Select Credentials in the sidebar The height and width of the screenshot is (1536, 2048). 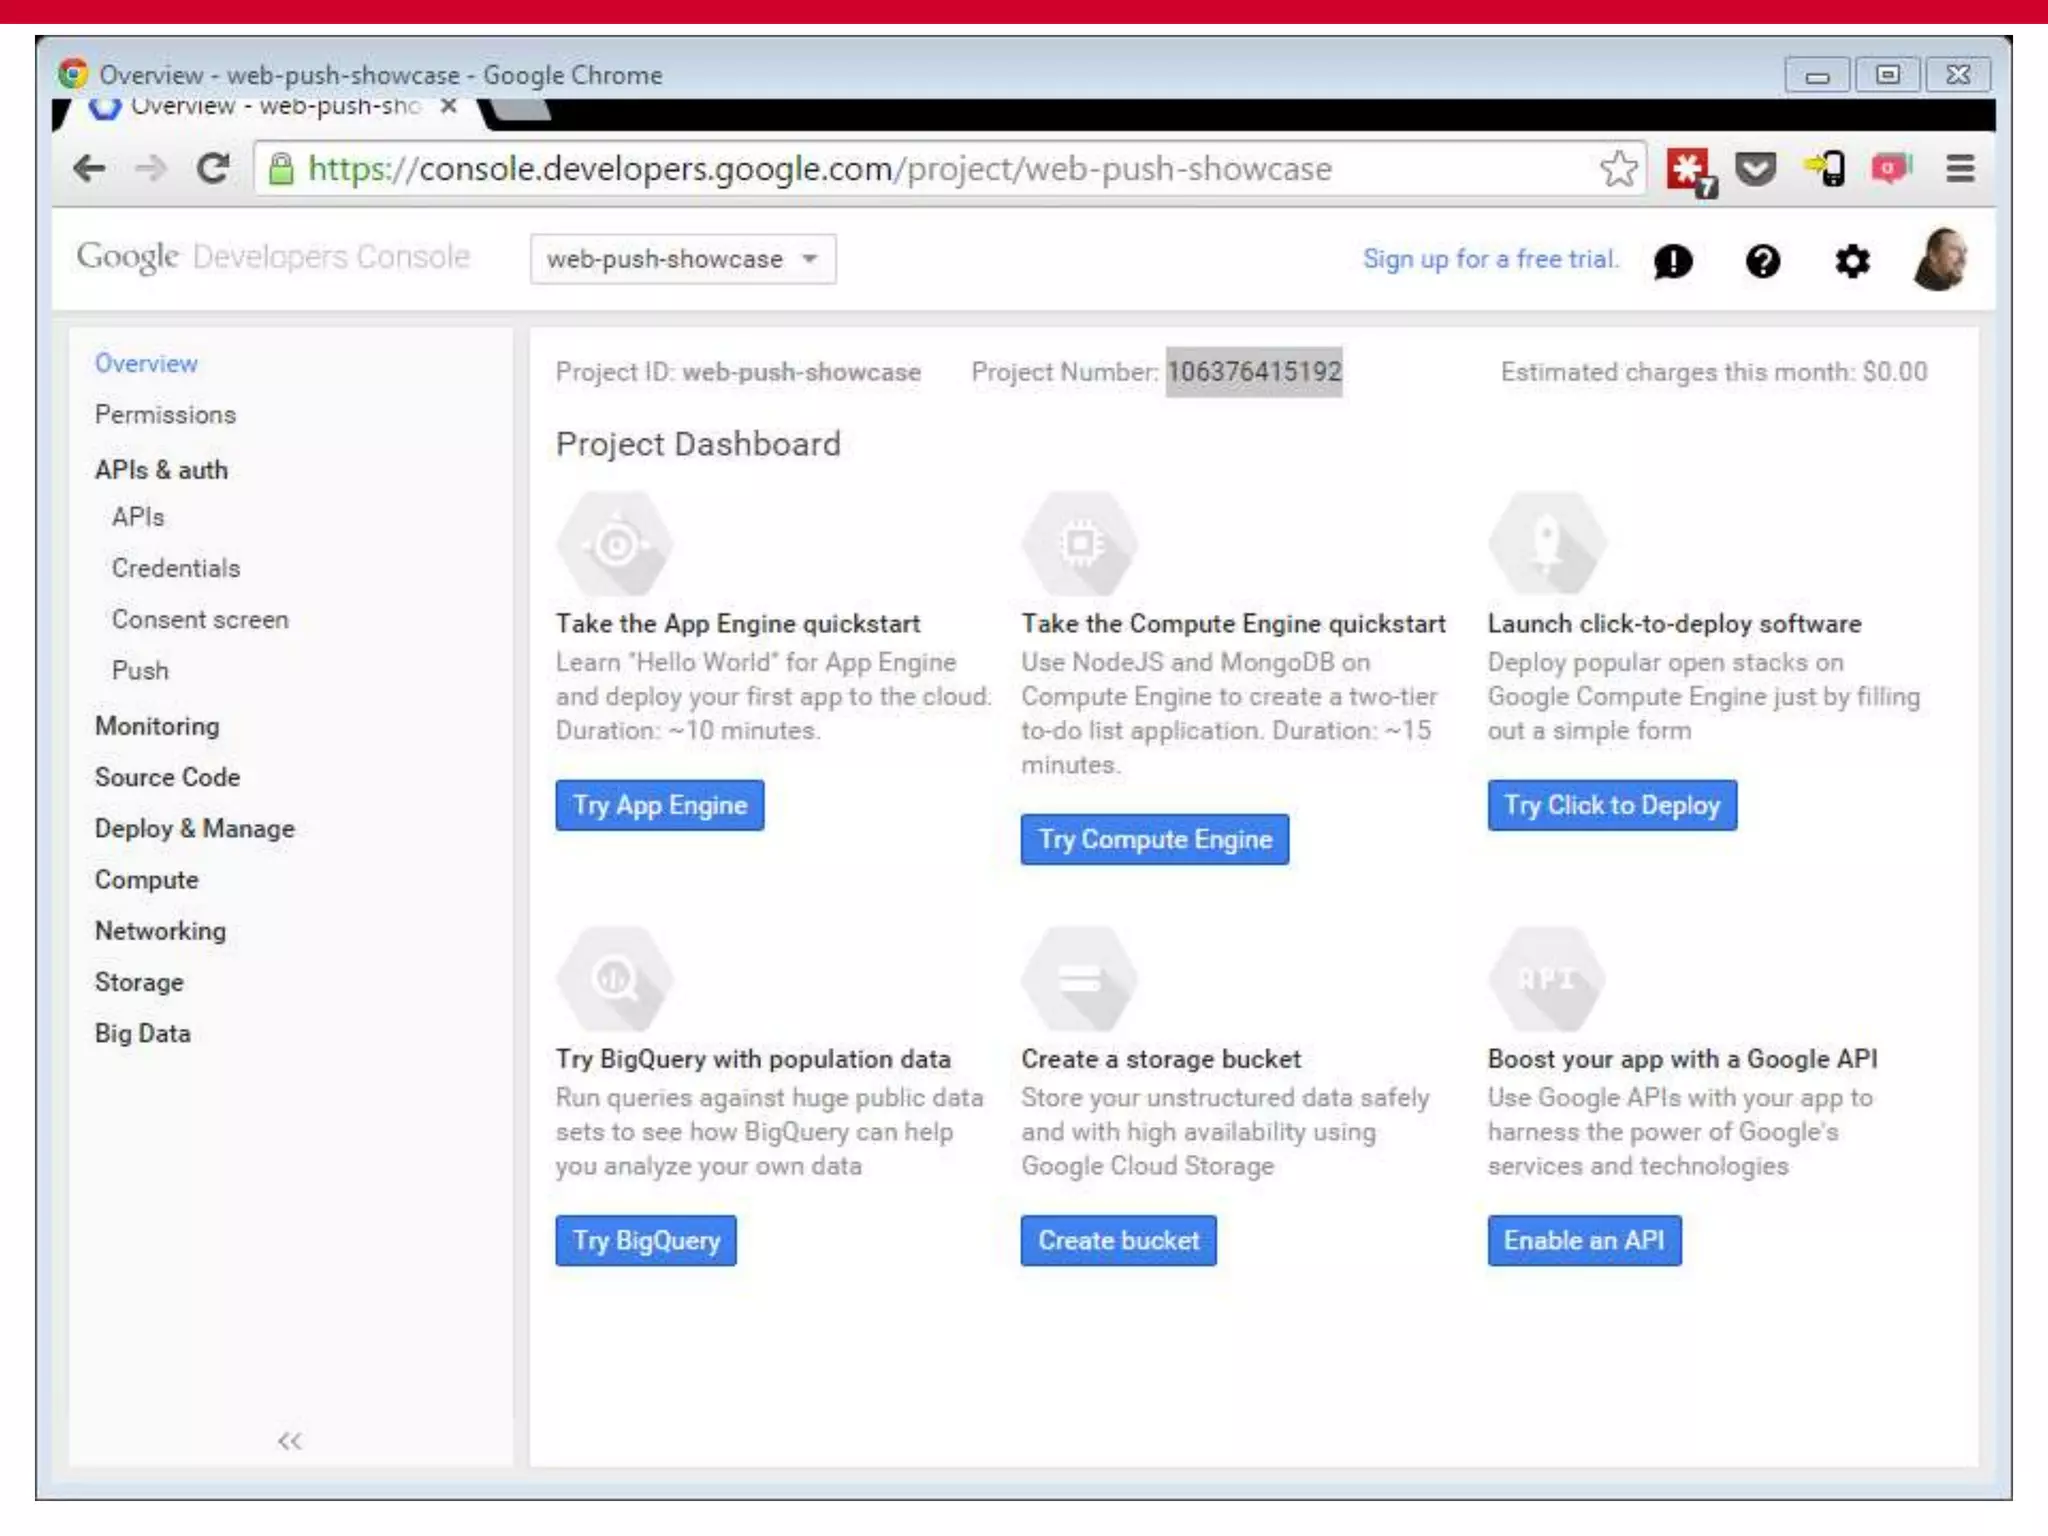(x=176, y=568)
